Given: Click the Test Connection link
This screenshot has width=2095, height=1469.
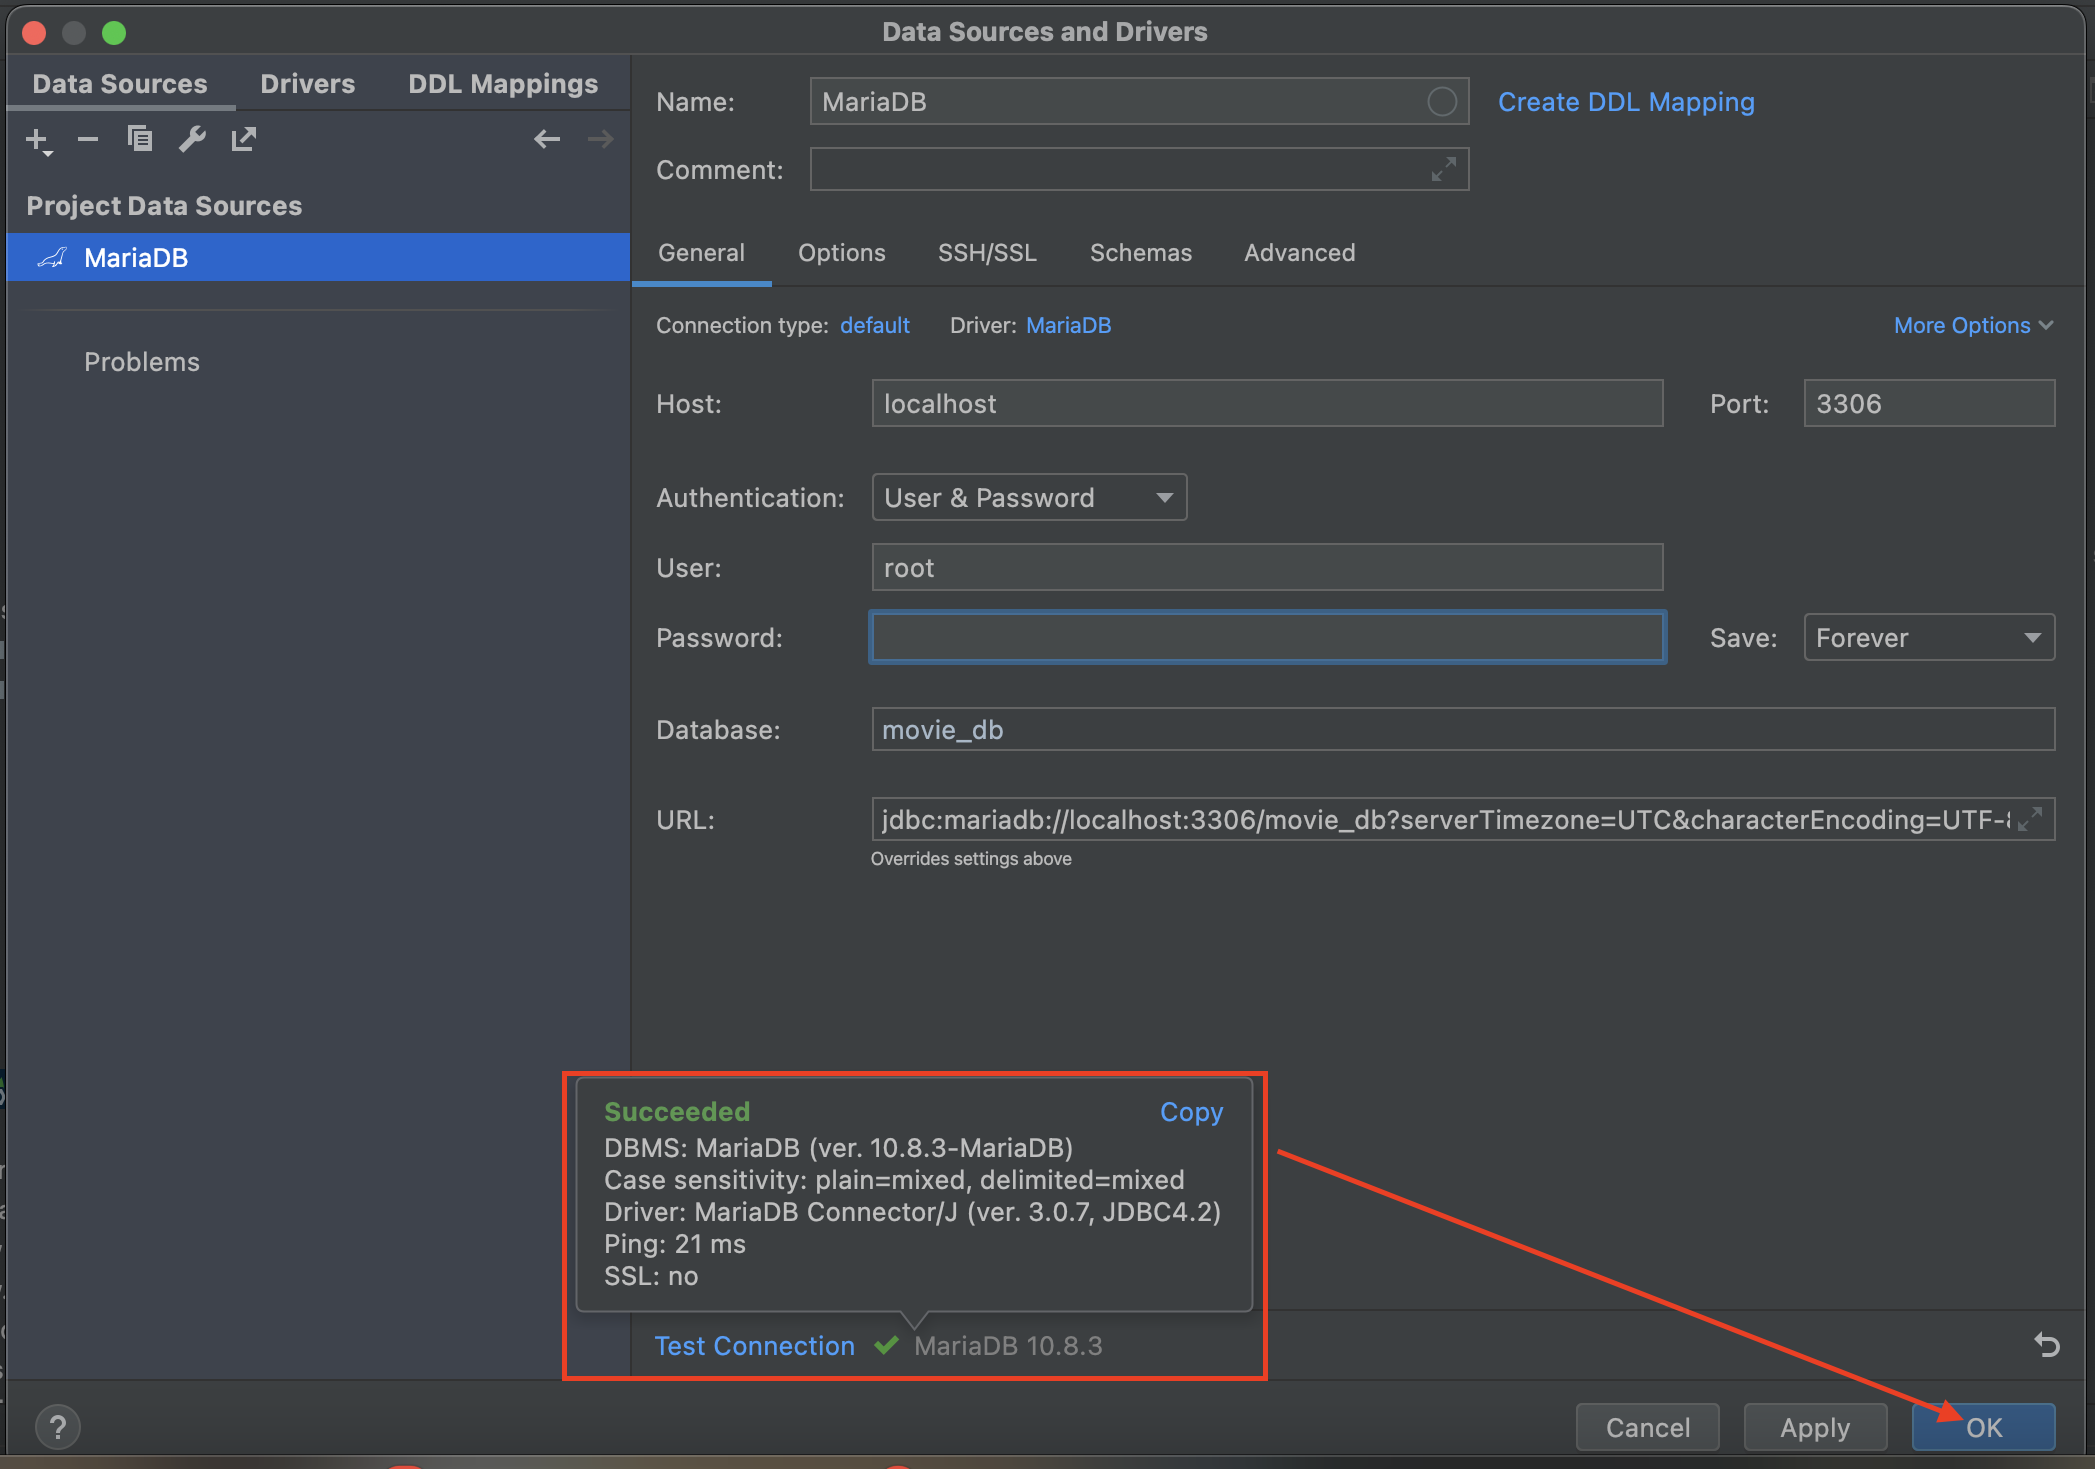Looking at the screenshot, I should click(x=754, y=1345).
